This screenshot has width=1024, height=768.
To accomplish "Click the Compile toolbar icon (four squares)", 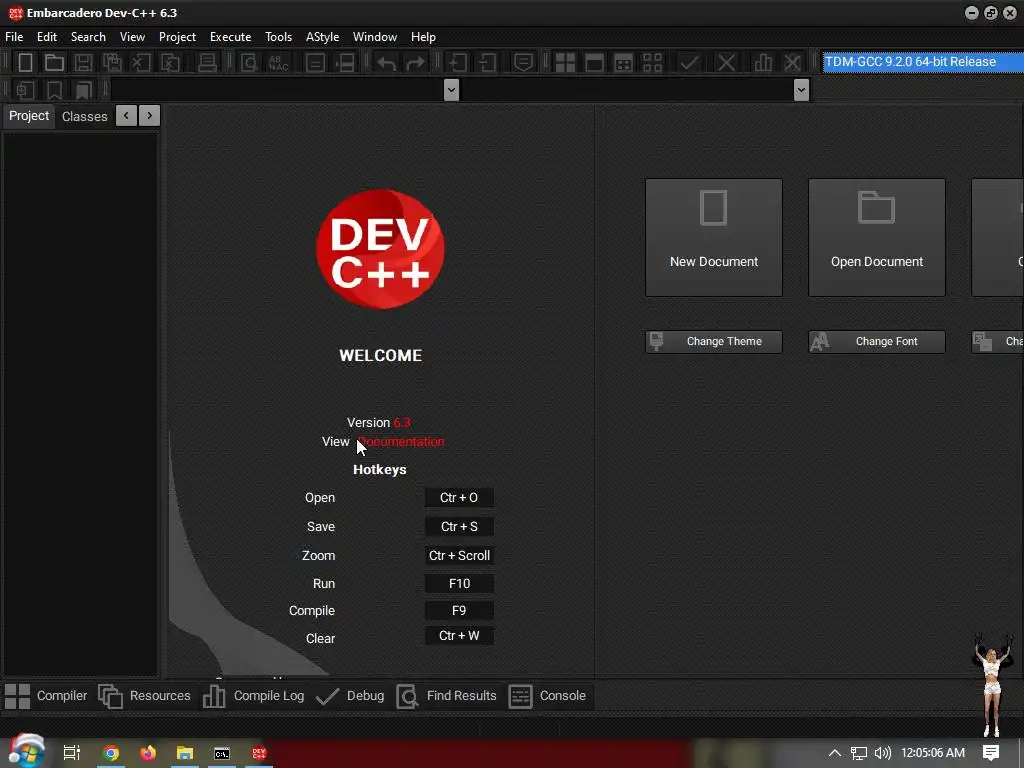I will [565, 63].
